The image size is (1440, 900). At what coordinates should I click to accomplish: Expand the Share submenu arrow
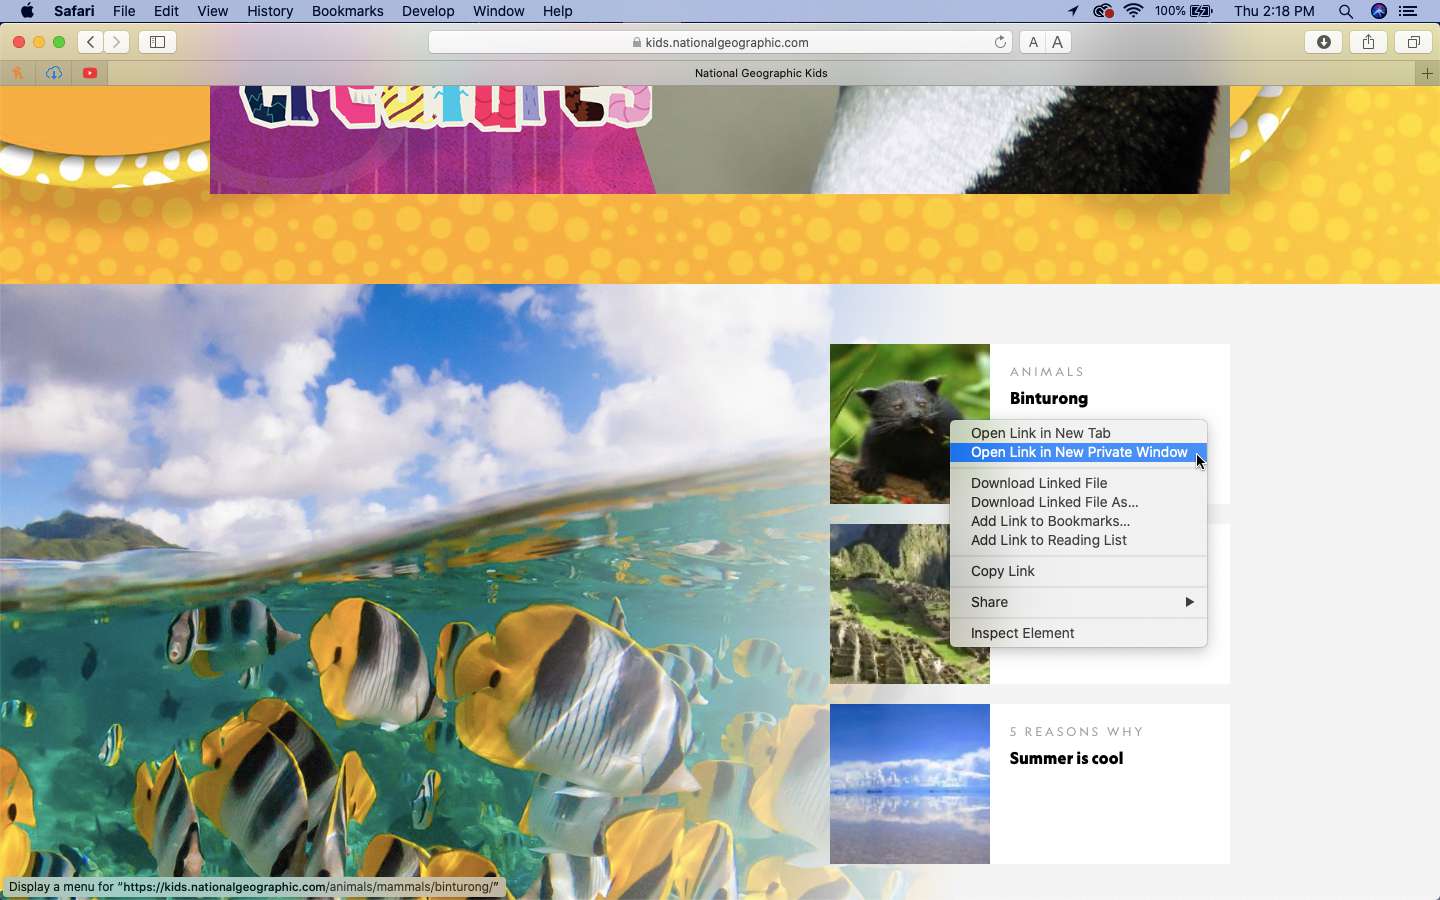pos(1190,602)
